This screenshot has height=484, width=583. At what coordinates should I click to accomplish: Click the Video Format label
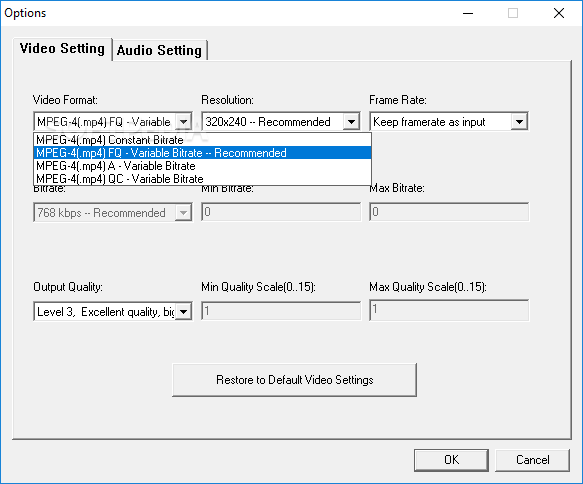point(65,100)
